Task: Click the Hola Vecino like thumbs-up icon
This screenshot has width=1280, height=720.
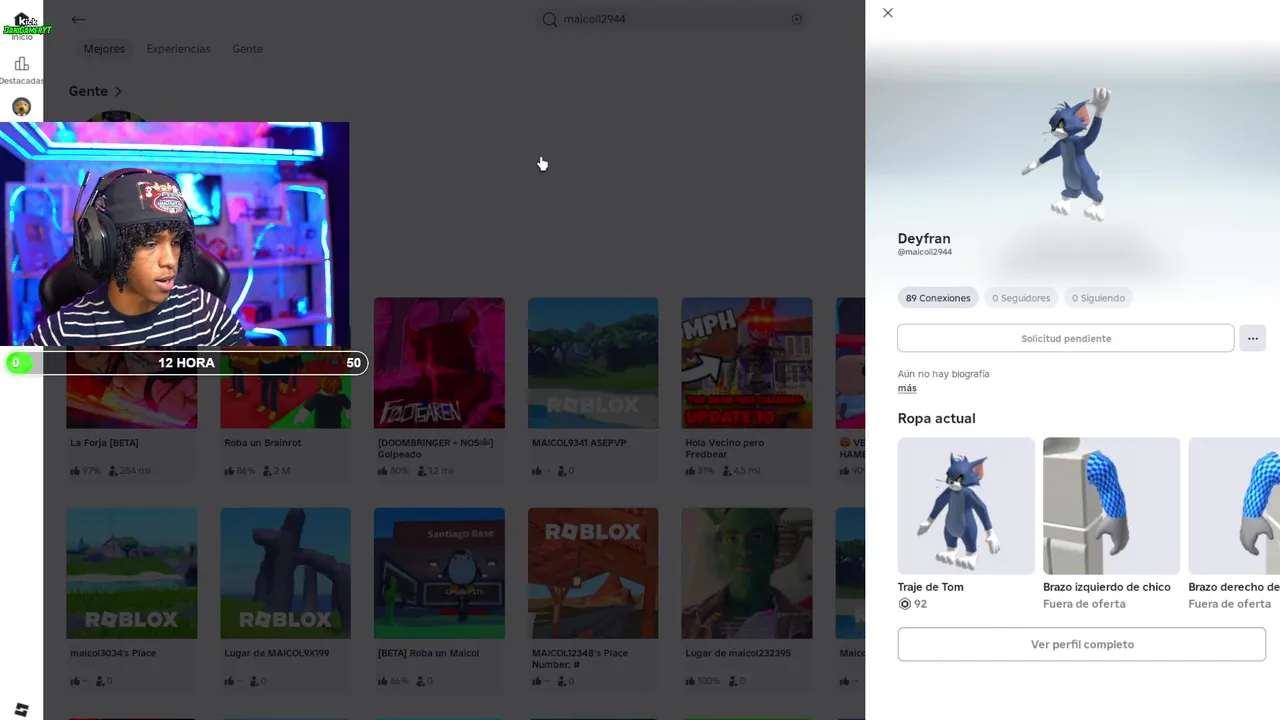Action: pyautogui.click(x=690, y=471)
